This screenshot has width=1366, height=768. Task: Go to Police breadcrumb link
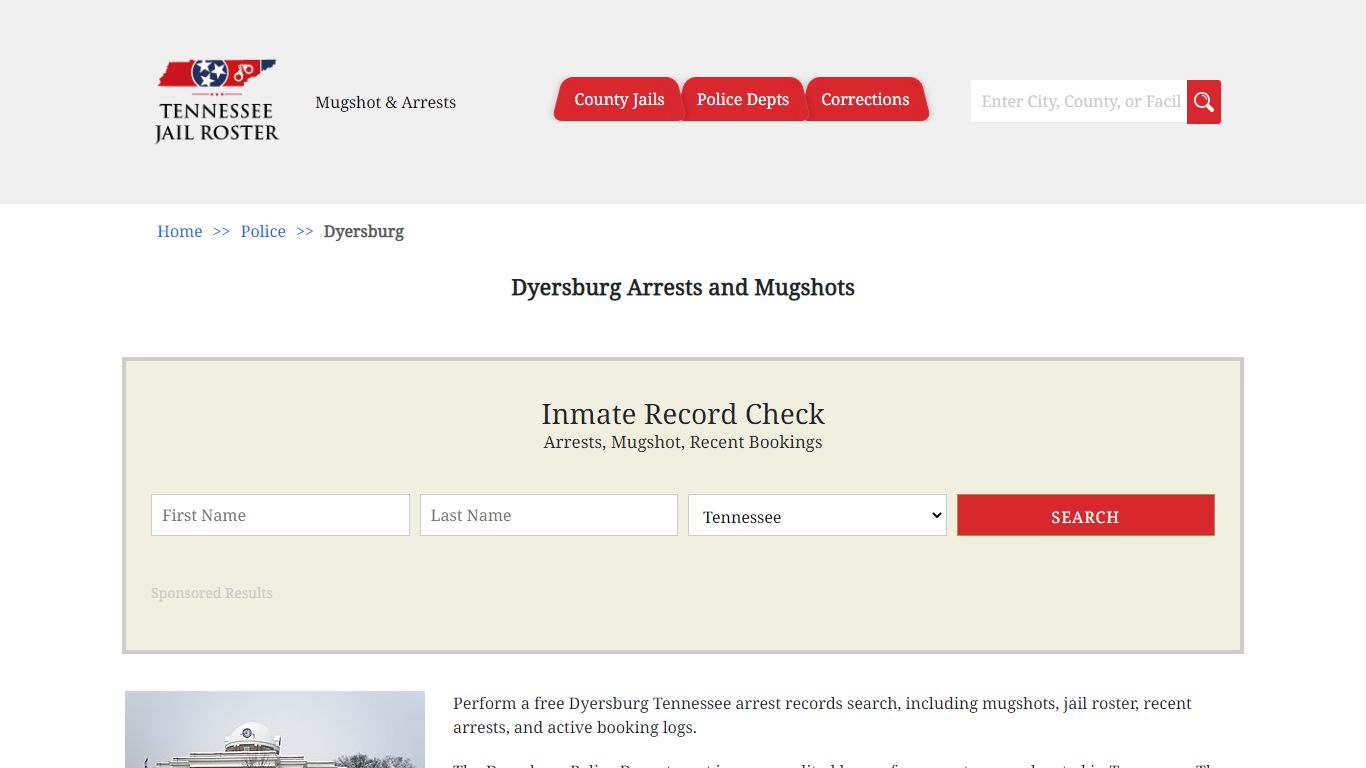click(263, 231)
